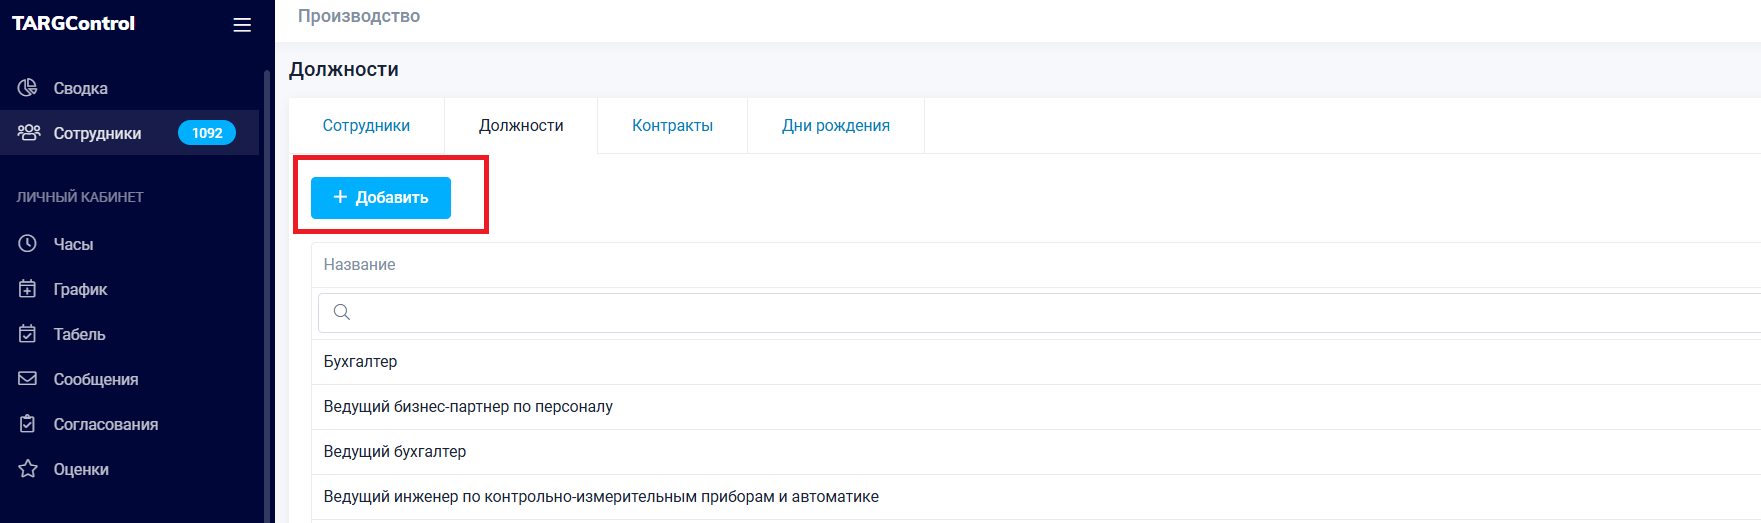Image resolution: width=1761 pixels, height=523 pixels.
Task: Click the Оценки star icon
Action: (28, 469)
